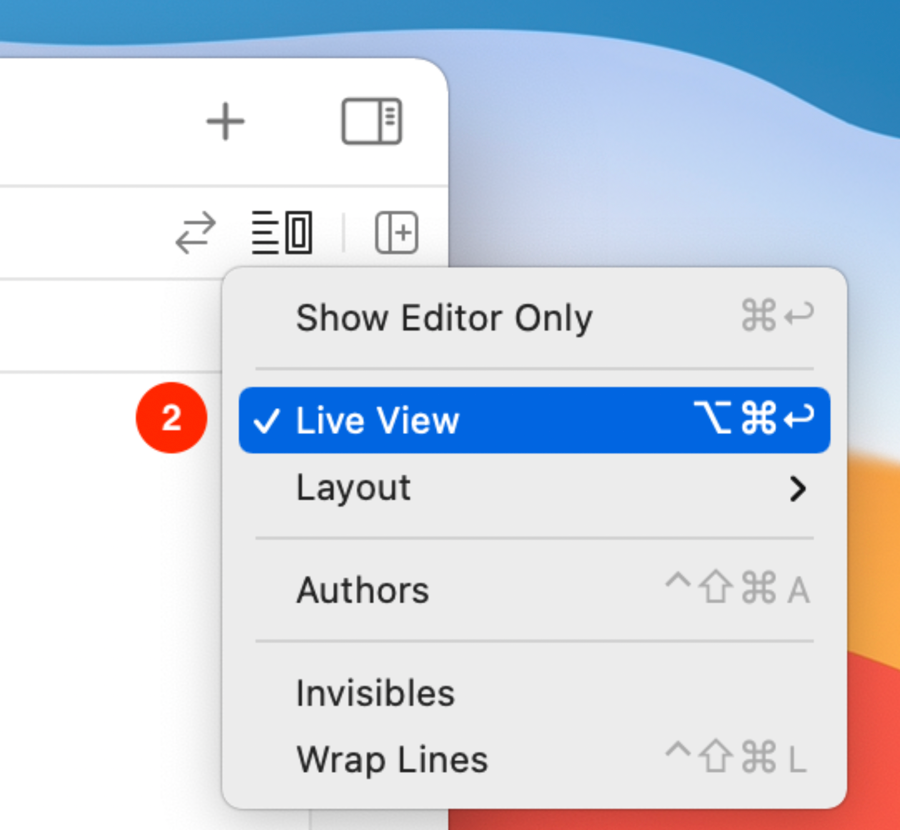This screenshot has height=830, width=900.
Task: Choose Live View from the menu
Action: pos(378,421)
